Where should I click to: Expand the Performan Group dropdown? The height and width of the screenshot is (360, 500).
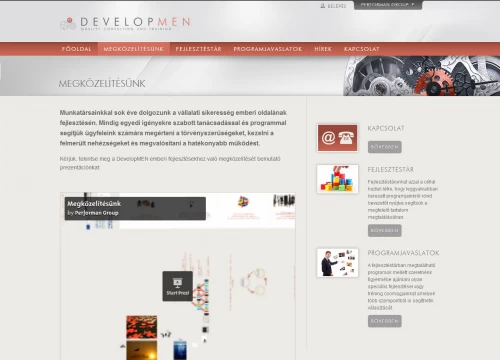388,5
